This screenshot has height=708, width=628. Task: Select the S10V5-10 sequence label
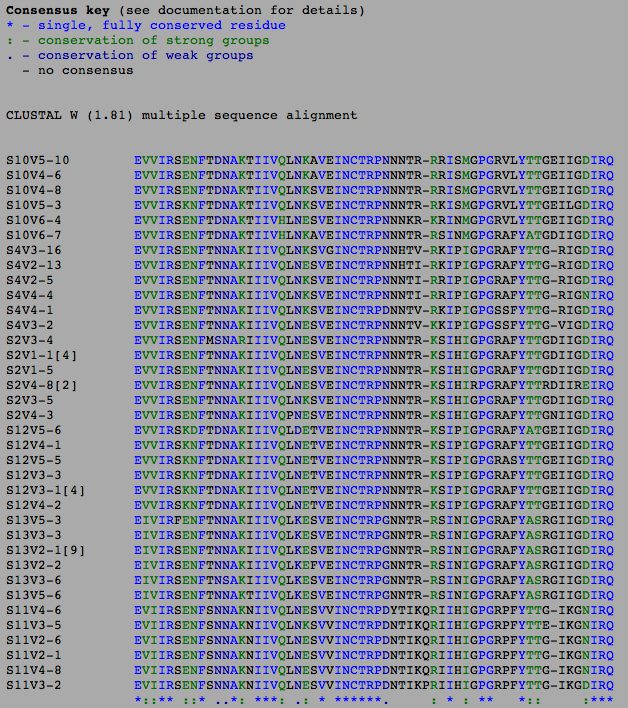[x=38, y=160]
